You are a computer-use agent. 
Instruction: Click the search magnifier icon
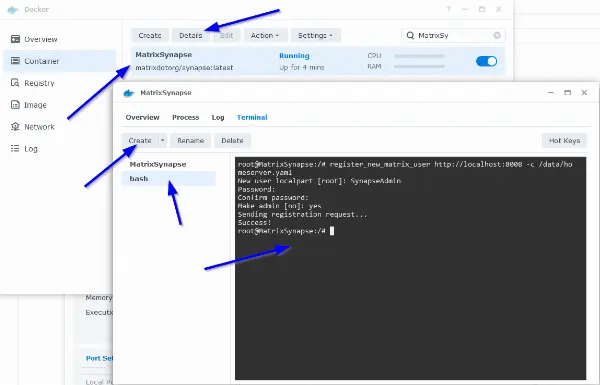tap(410, 35)
